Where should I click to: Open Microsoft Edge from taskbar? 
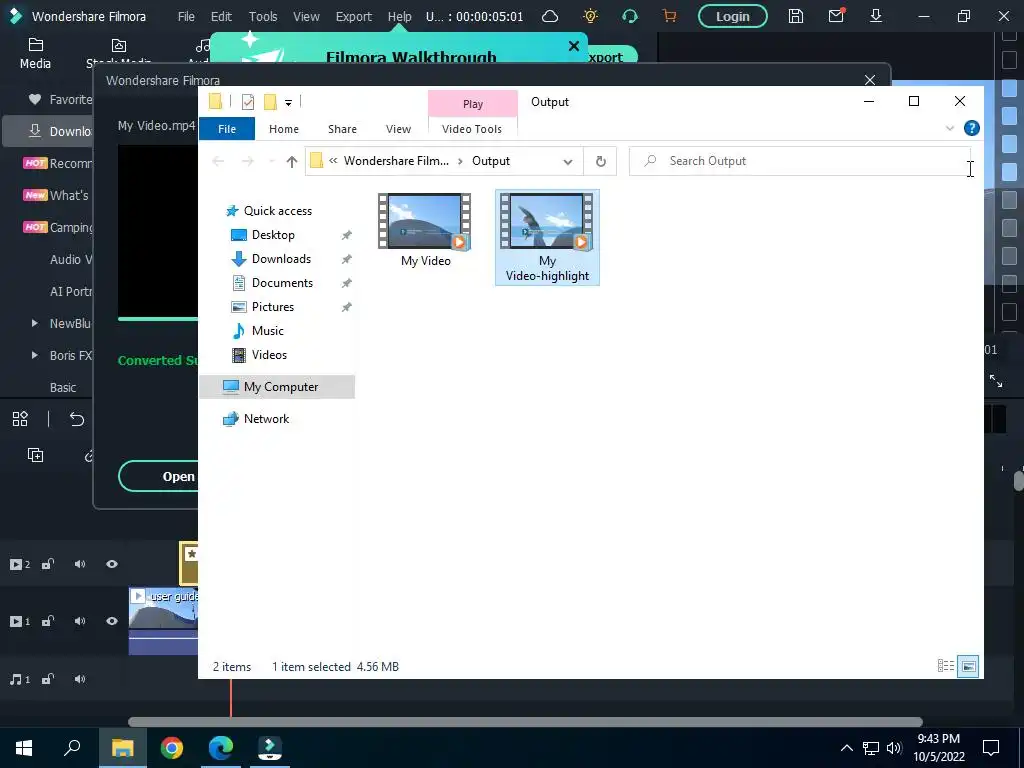tap(221, 748)
